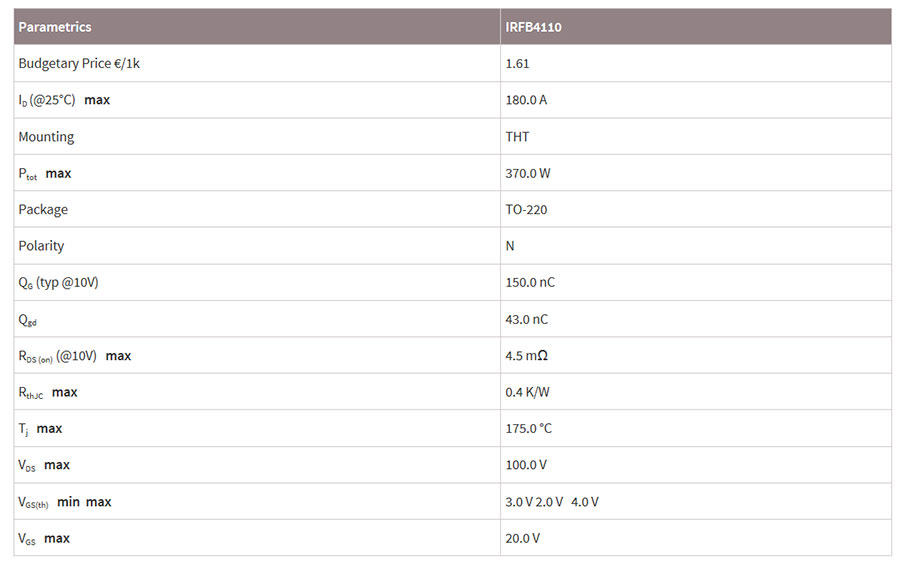
Task: Select the IRFB4110 column header
Action: coord(533,27)
